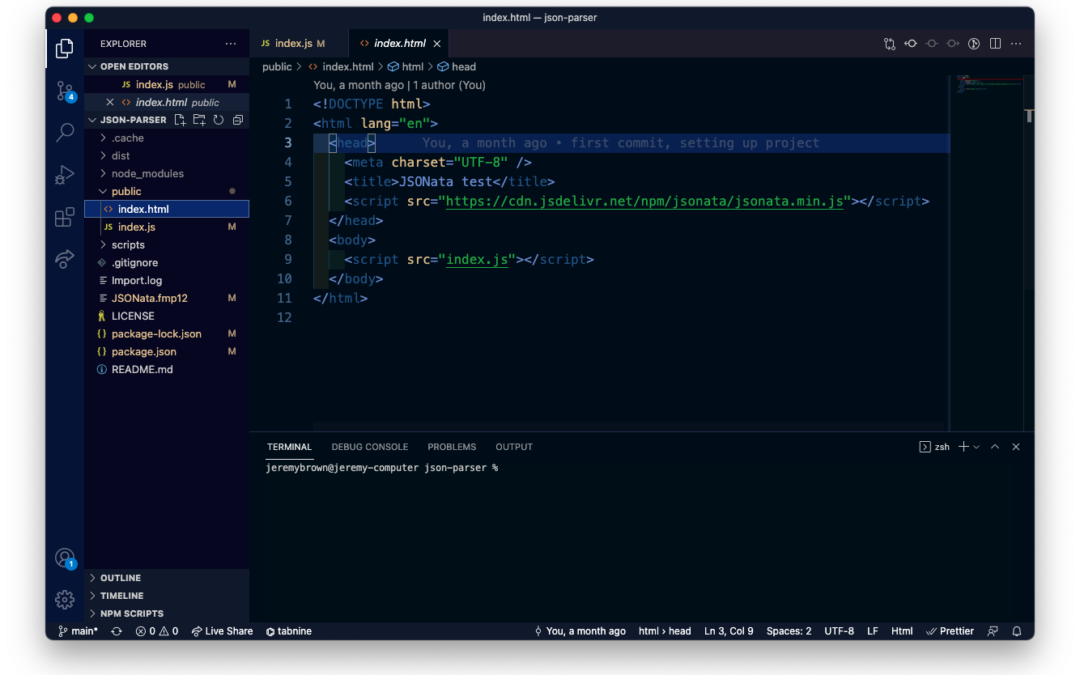Expand the scripts folder
This screenshot has height=675, width=1080.
coord(167,245)
